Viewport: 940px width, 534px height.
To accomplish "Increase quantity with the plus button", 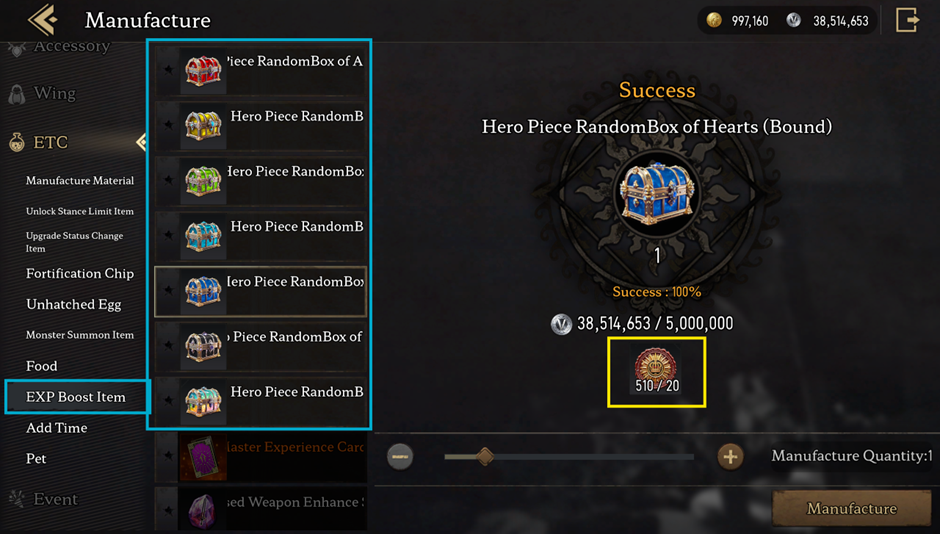I will (730, 457).
